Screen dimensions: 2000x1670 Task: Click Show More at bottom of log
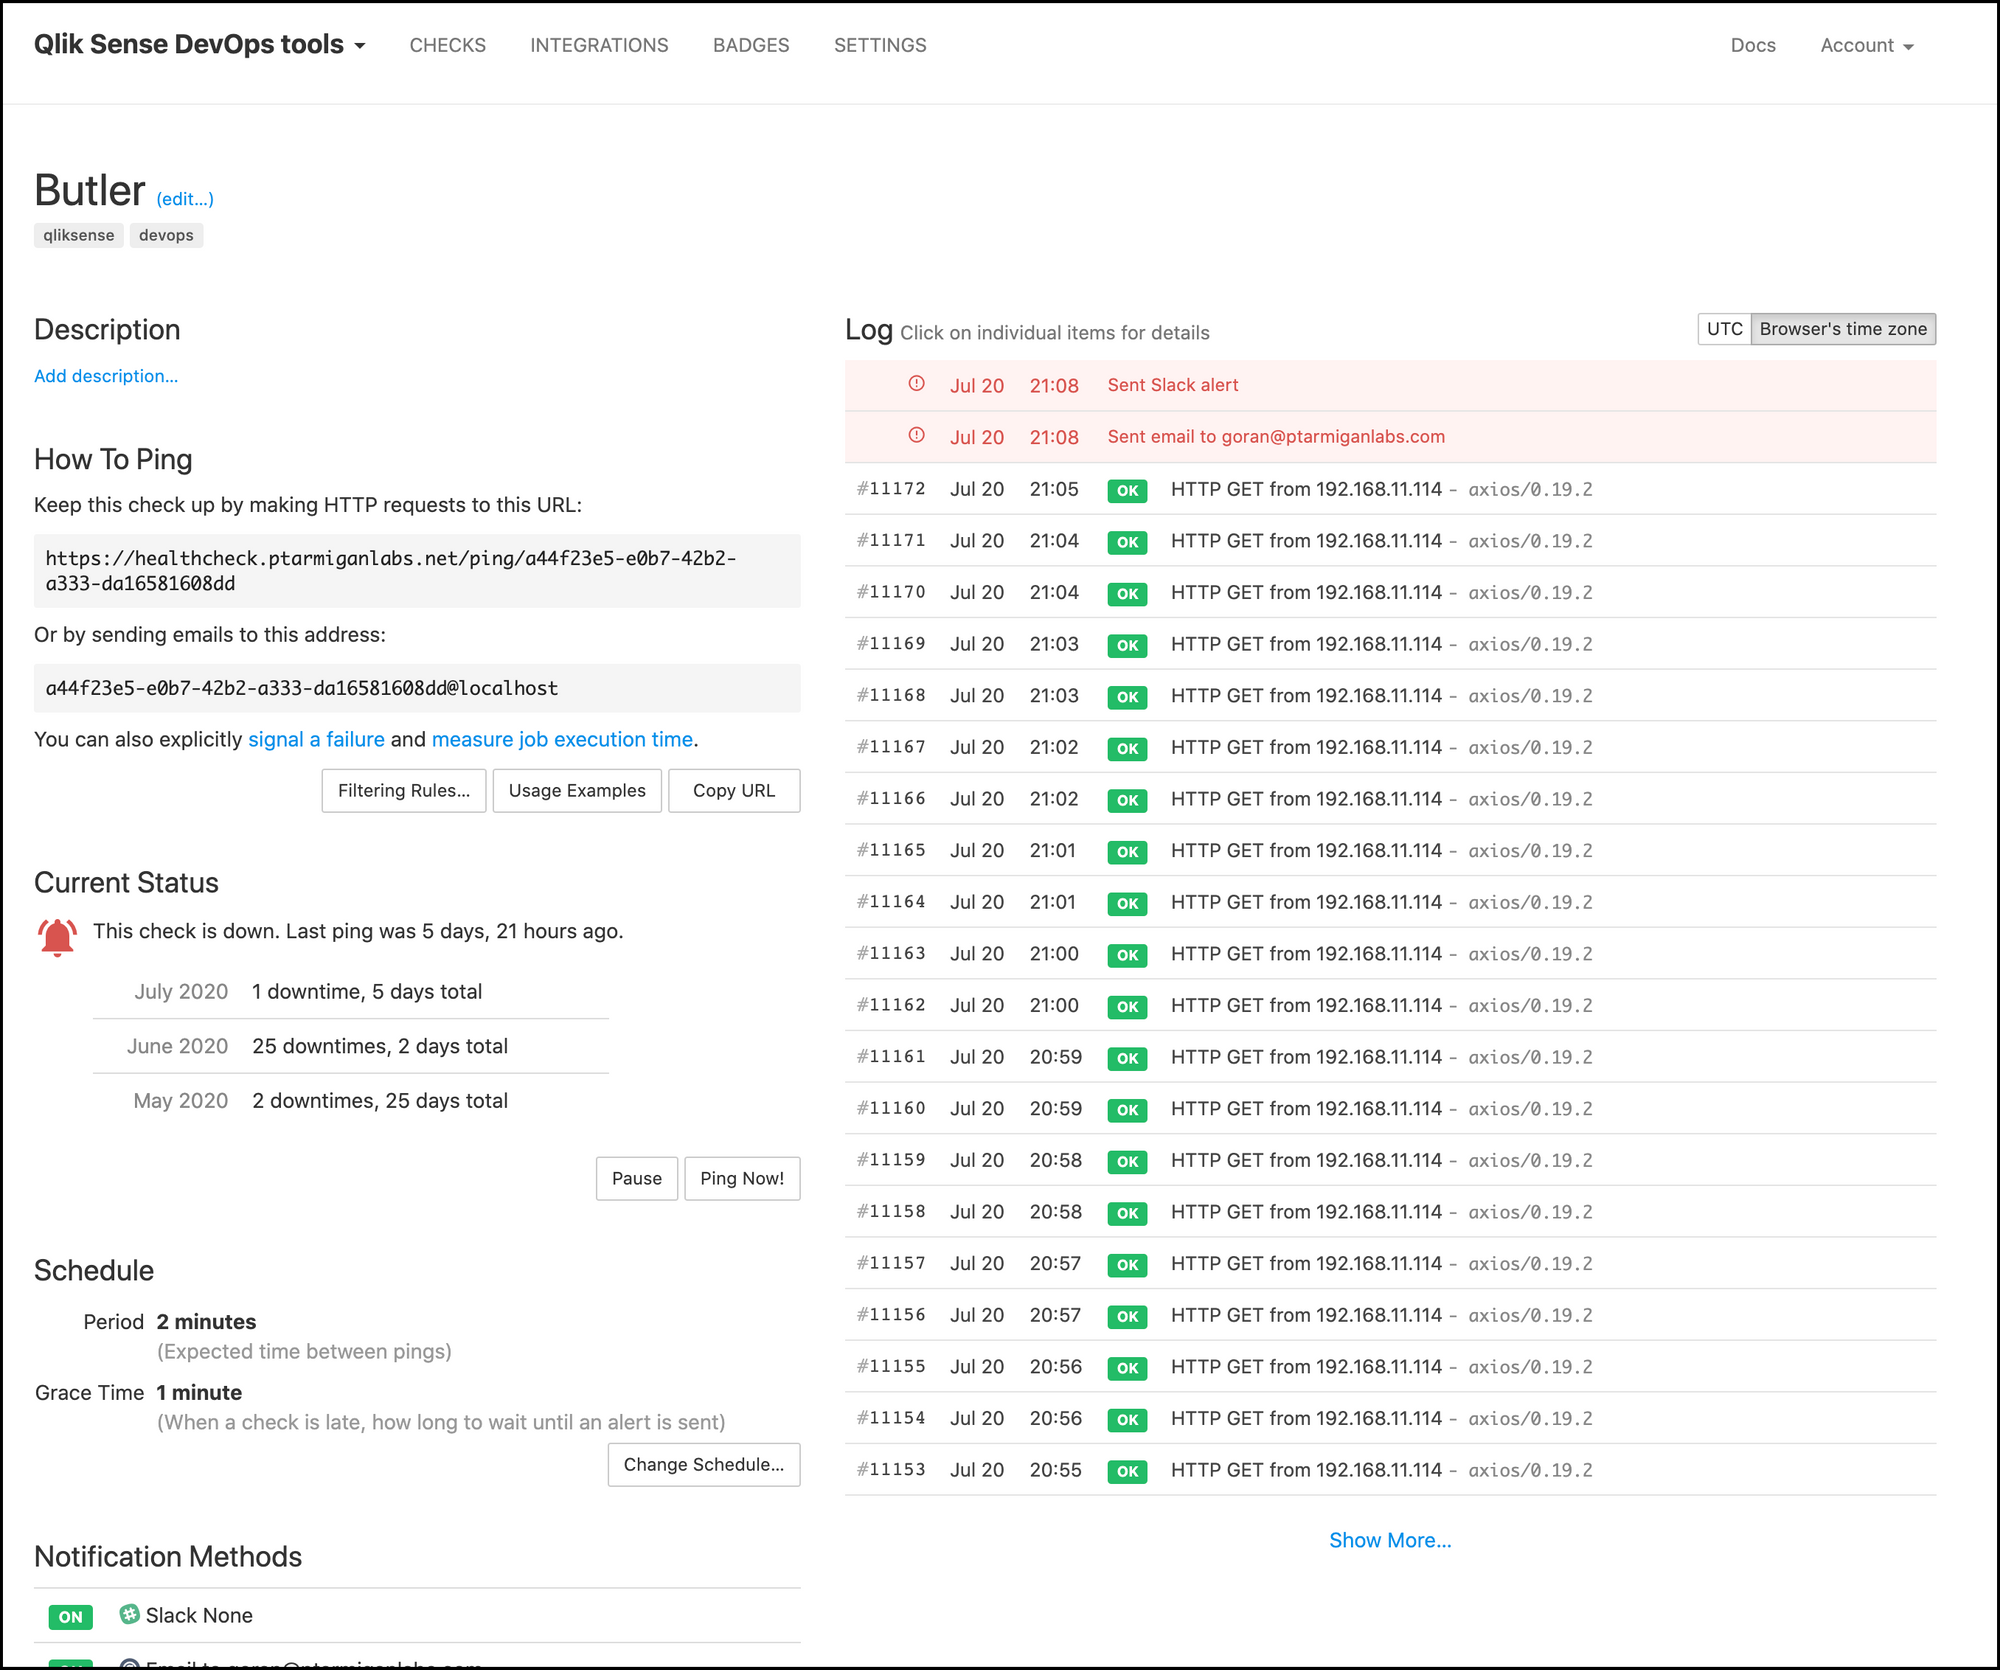tap(1390, 1540)
